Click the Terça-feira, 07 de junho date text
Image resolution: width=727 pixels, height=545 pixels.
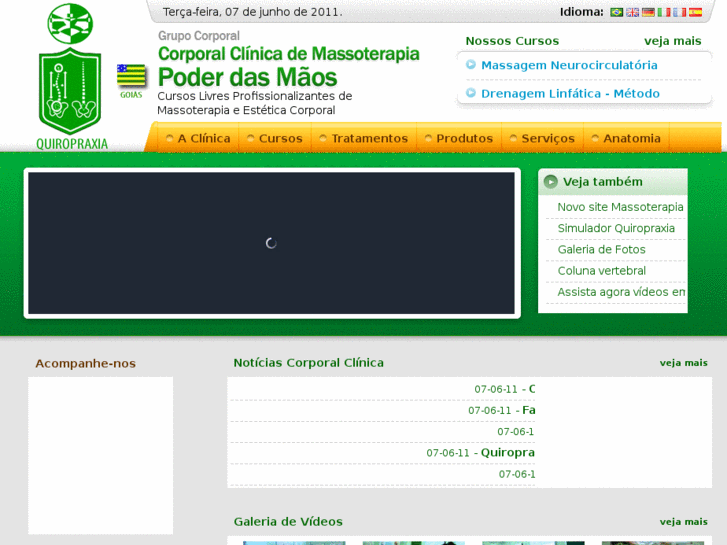point(252,12)
